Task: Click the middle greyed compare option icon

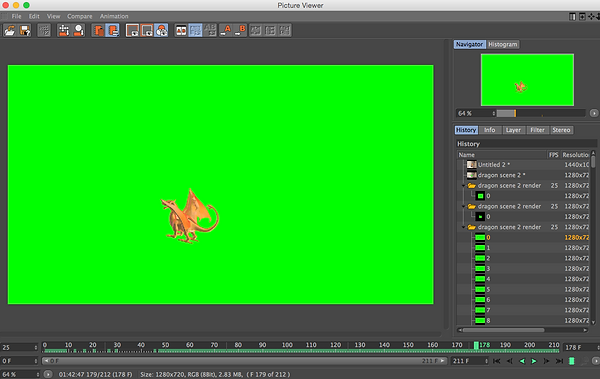Action: pyautogui.click(x=270, y=31)
